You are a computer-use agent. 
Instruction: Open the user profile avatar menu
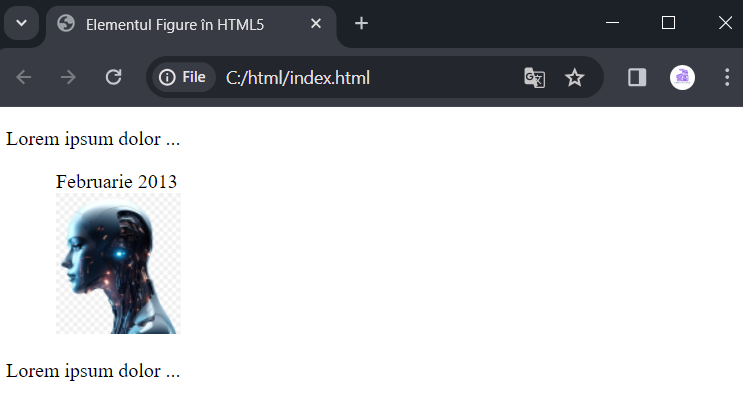click(682, 78)
